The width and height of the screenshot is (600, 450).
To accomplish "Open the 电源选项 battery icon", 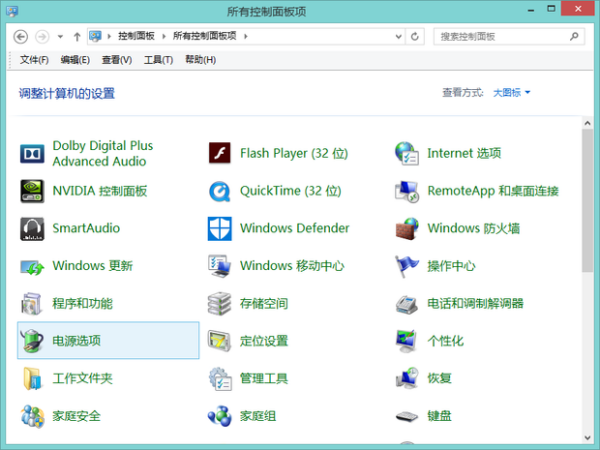I will [32, 340].
